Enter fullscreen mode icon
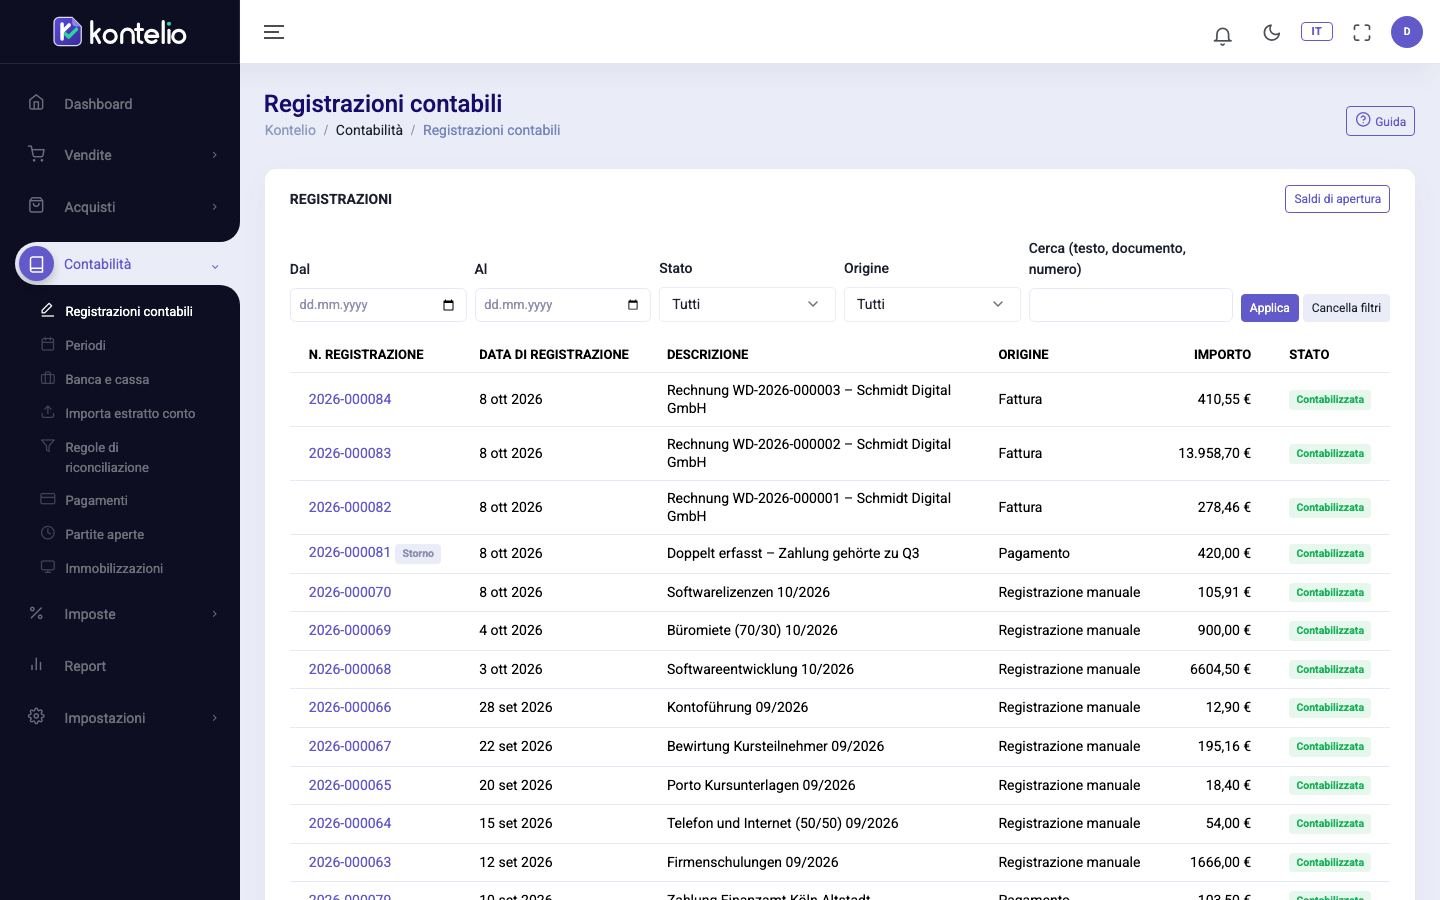The width and height of the screenshot is (1440, 900). (1361, 33)
